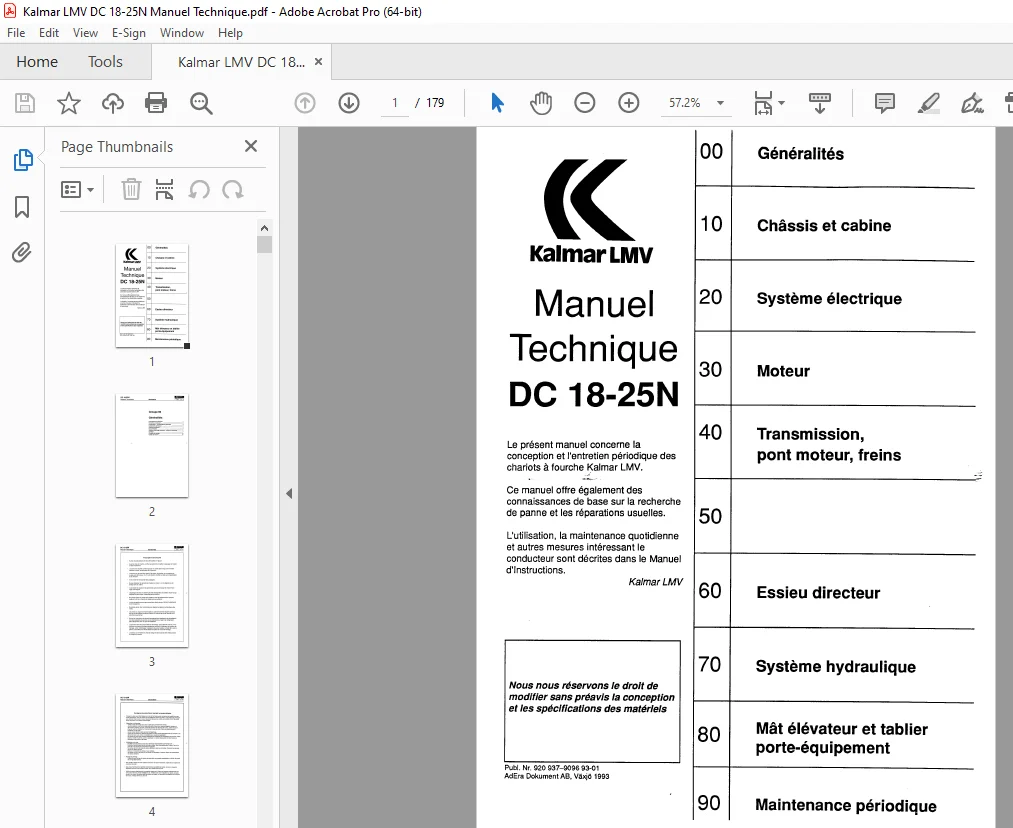Click the Save file icon
The height and width of the screenshot is (828, 1013).
pos(25,103)
